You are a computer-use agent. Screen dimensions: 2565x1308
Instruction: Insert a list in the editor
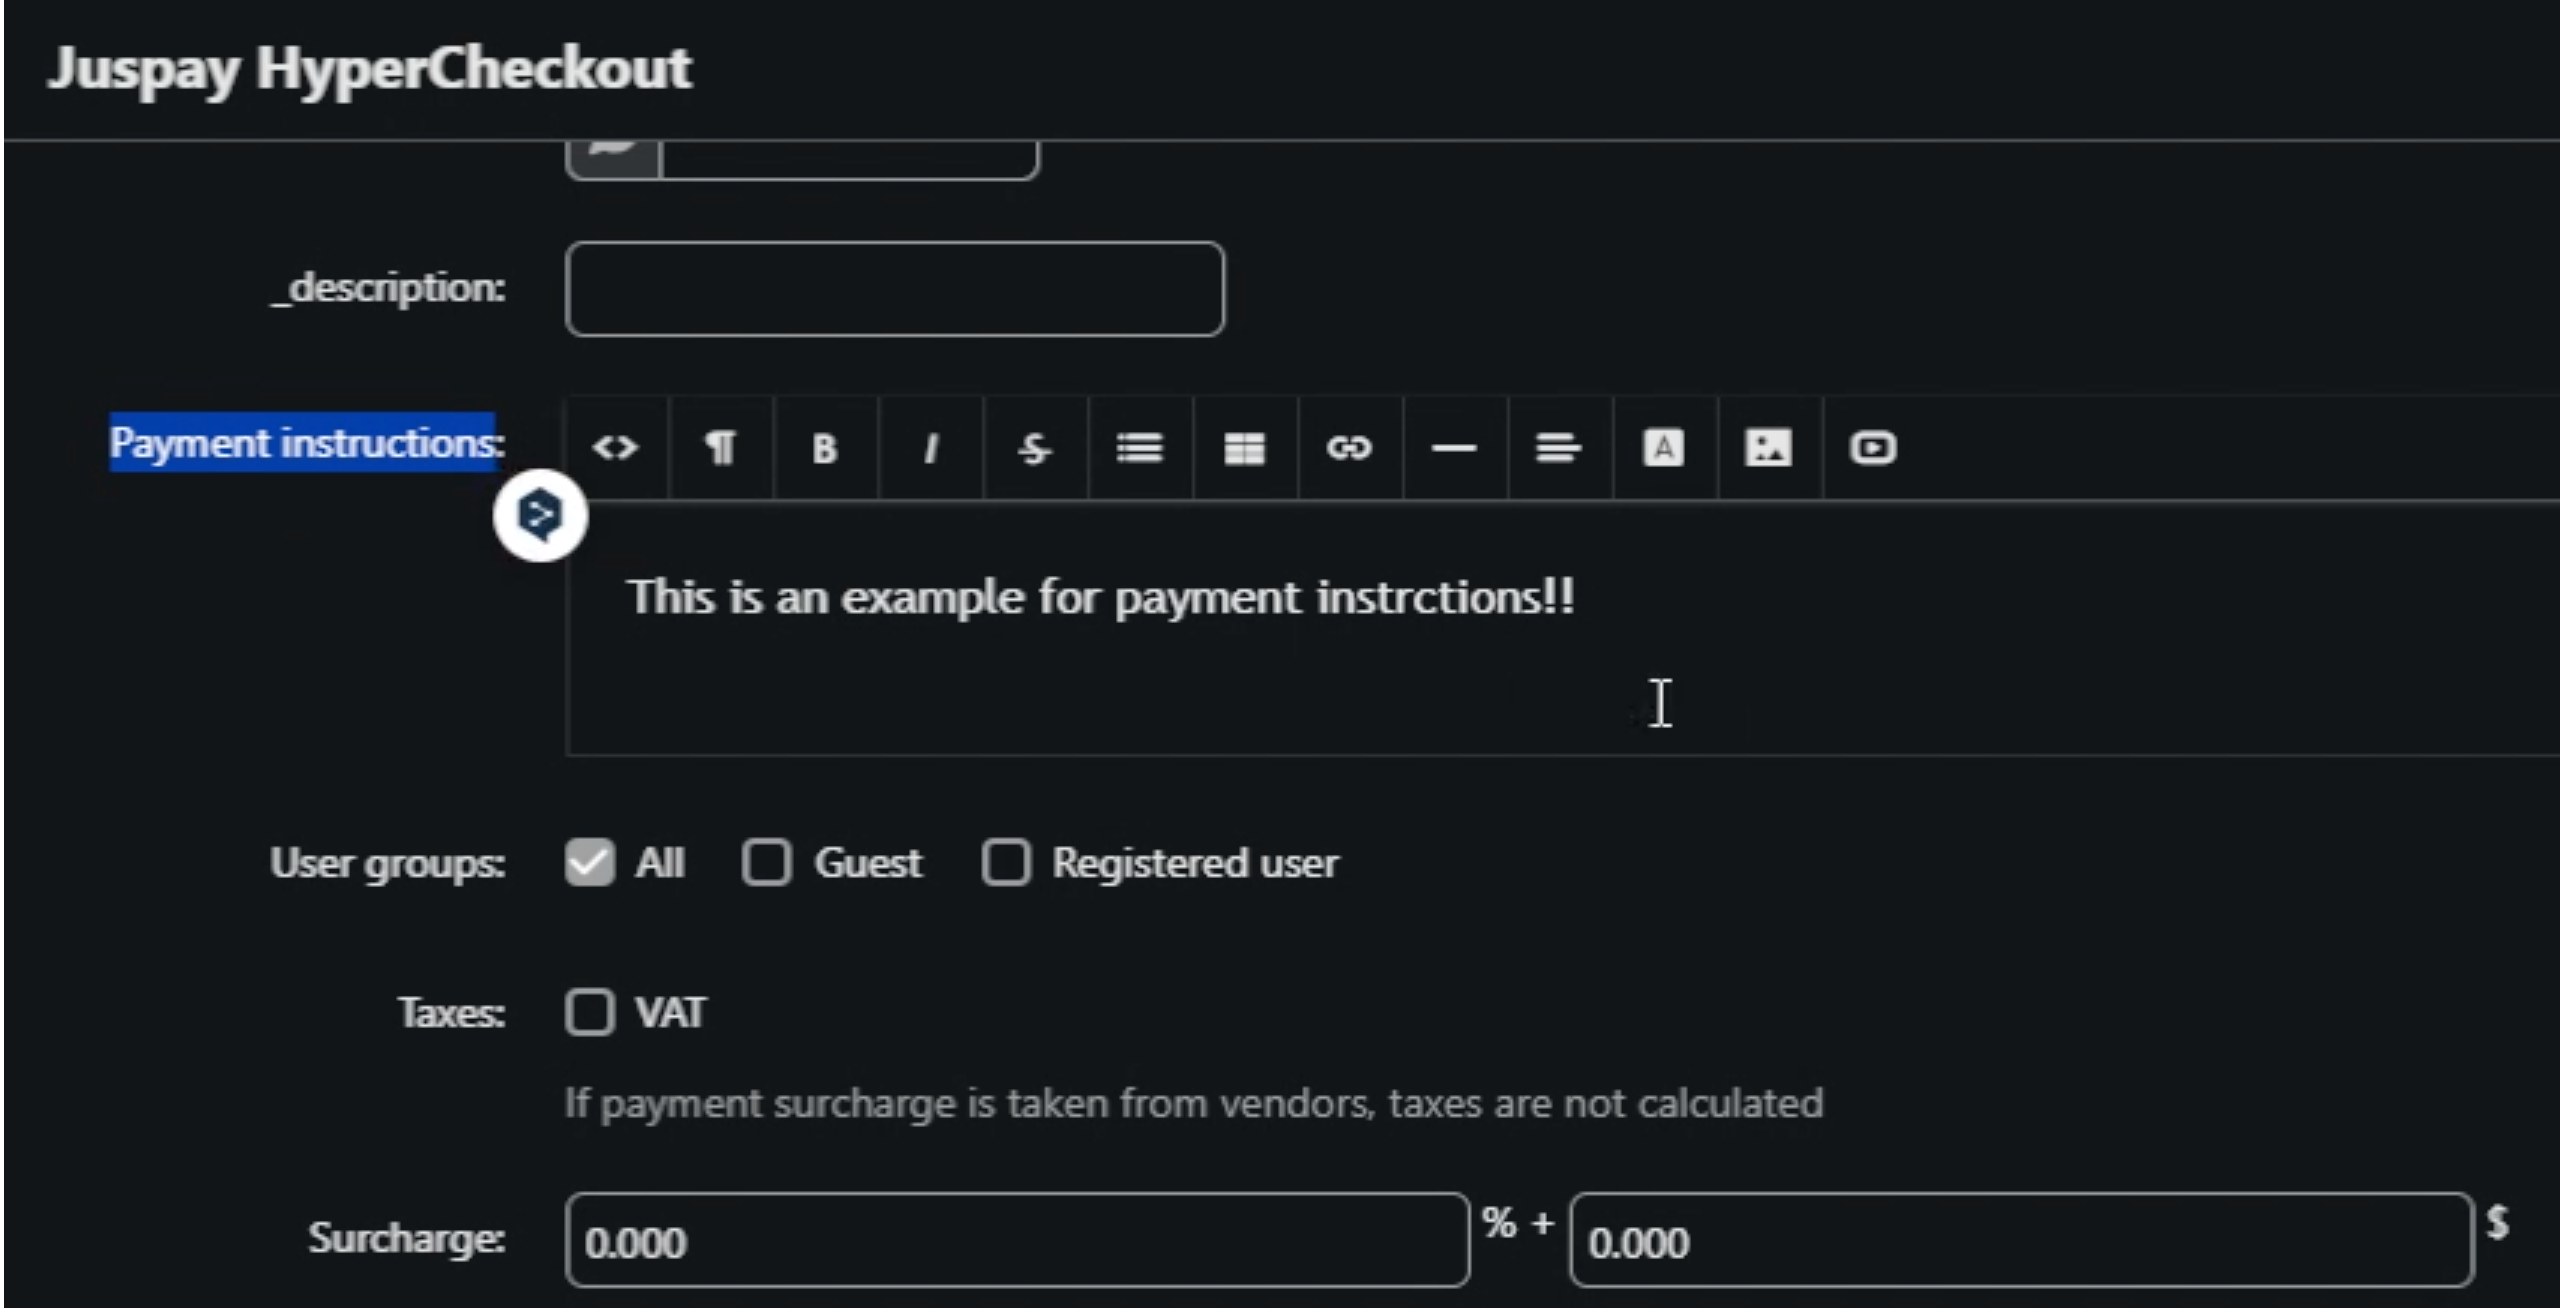tap(1140, 448)
